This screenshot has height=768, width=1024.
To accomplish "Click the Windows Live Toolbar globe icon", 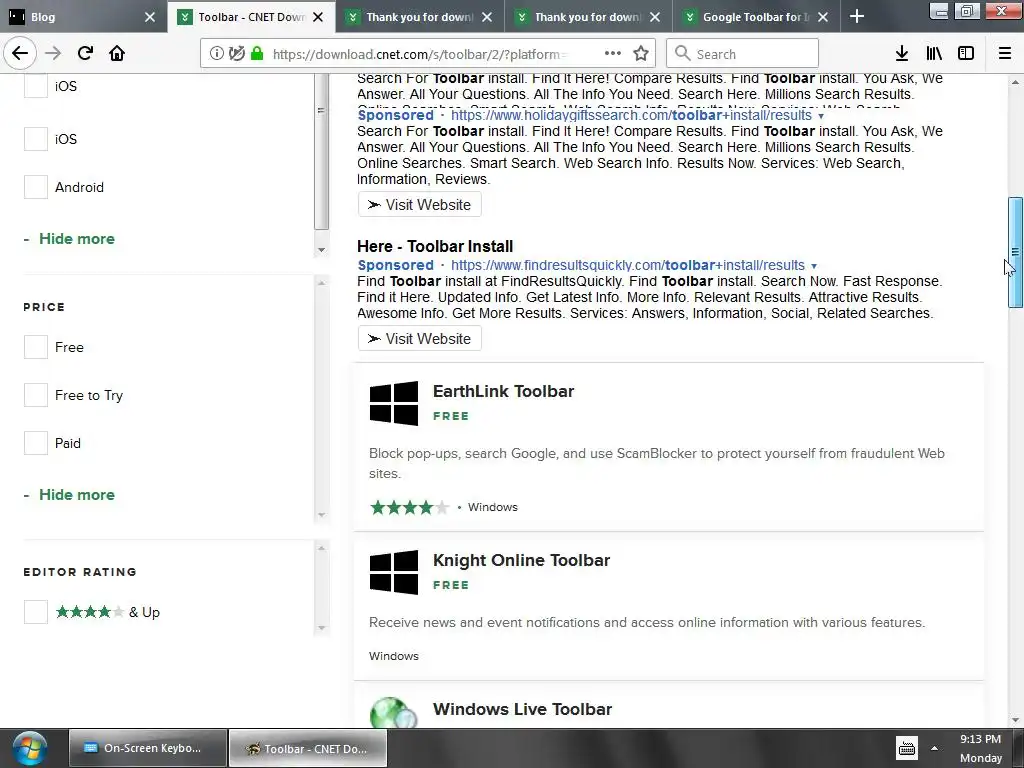I will click(x=394, y=712).
